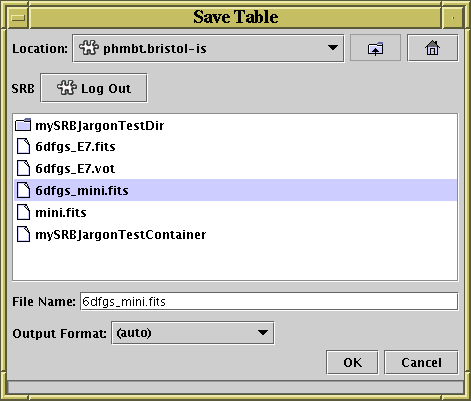Click the file icon of highlighted 6dfgs_mini.fits
The width and height of the screenshot is (471, 401).
tap(23, 190)
